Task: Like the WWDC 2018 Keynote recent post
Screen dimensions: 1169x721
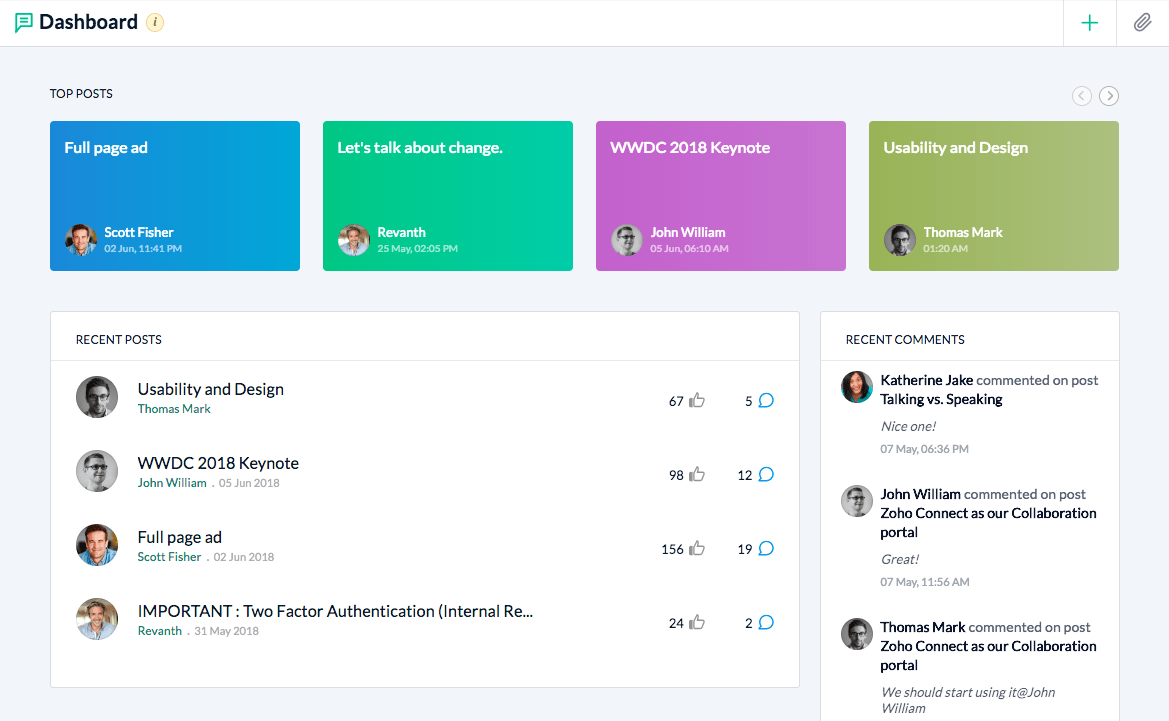Action: pyautogui.click(x=697, y=474)
